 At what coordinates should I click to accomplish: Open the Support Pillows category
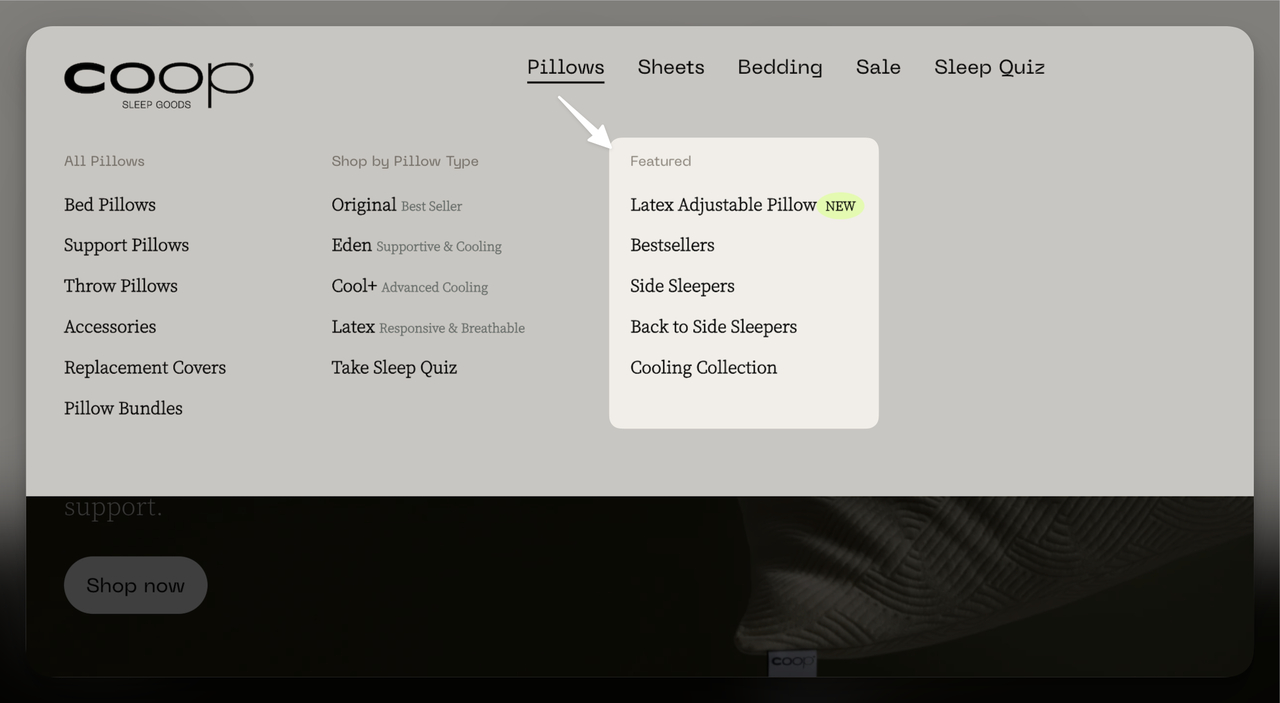tap(126, 245)
